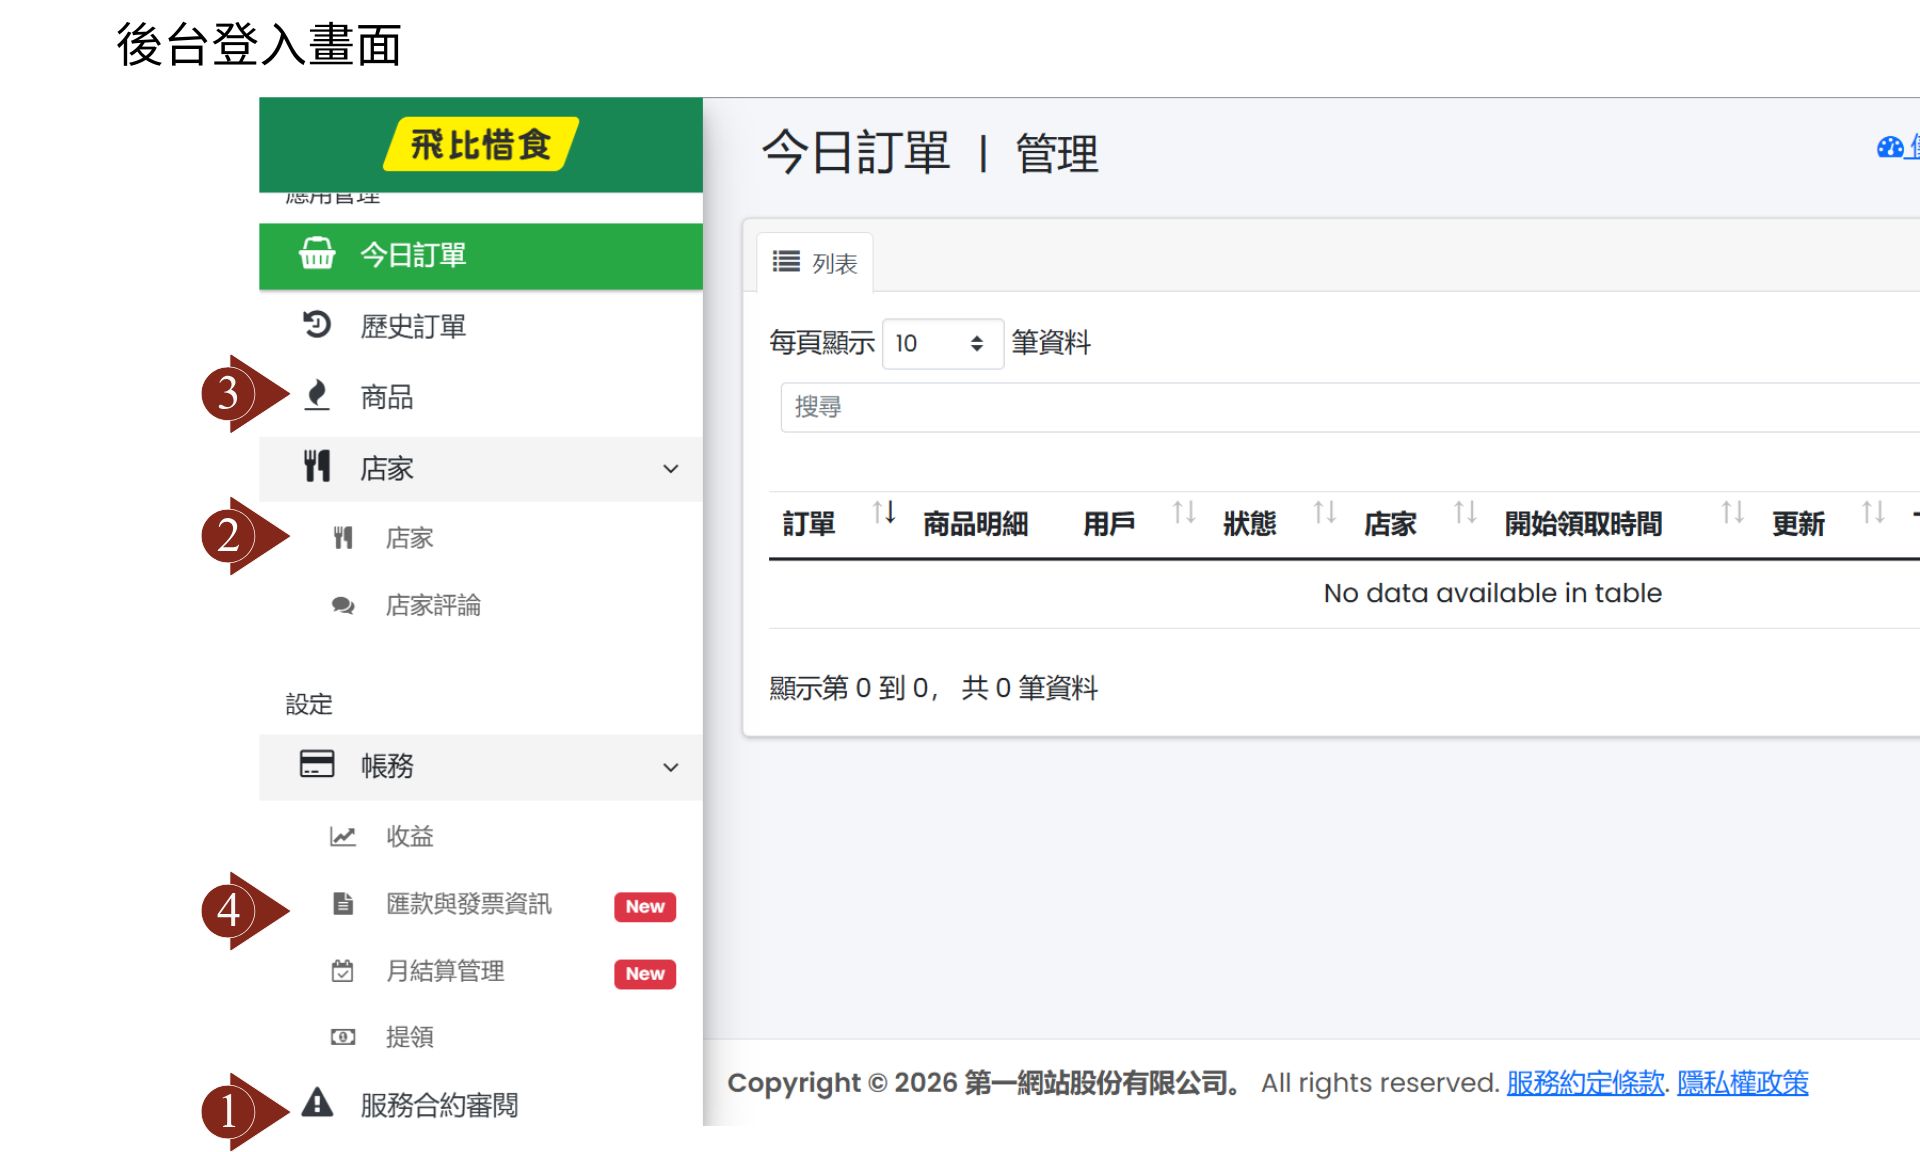Image resolution: width=1920 pixels, height=1152 pixels.
Task: Open 今日訂單 in the sidebar
Action: 481,256
